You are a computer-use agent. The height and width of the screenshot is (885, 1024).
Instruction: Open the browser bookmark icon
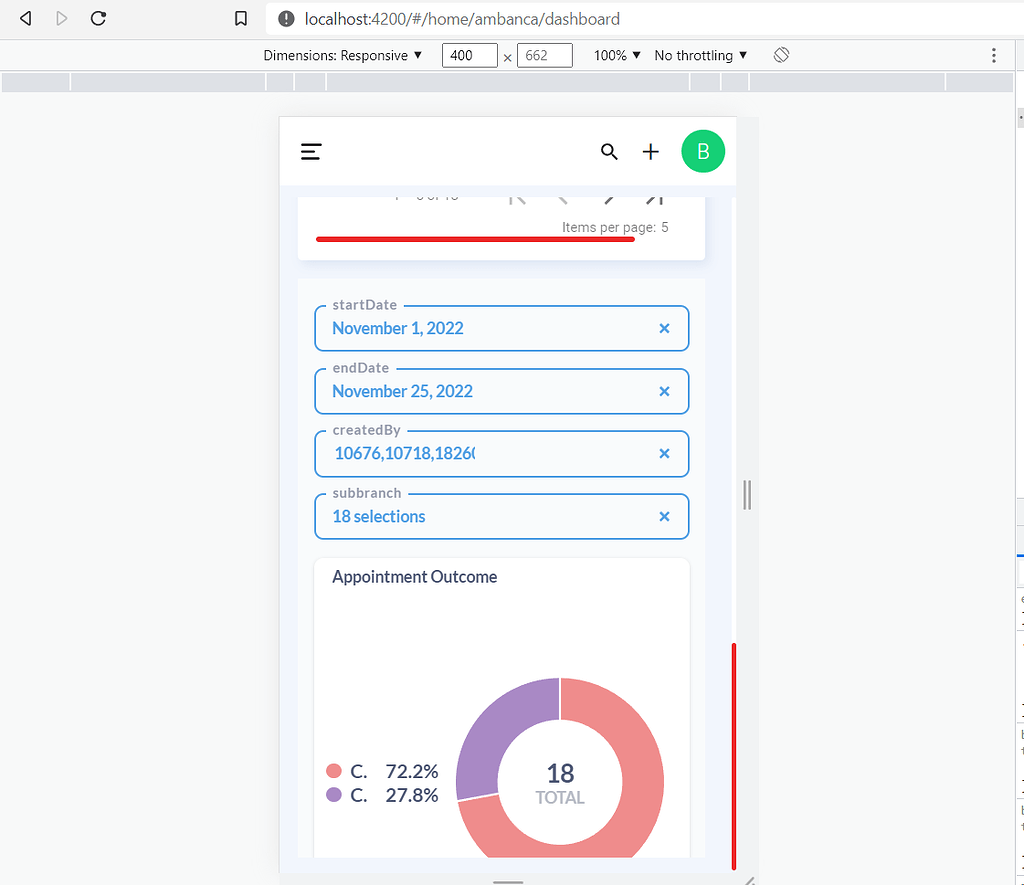coord(239,18)
